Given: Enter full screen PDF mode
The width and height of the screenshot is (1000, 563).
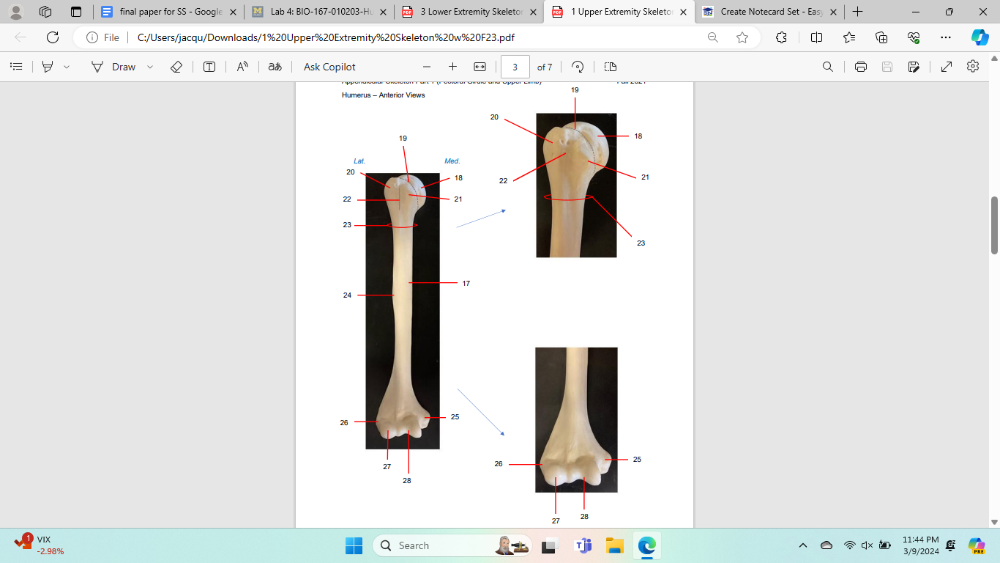Looking at the screenshot, I should click(x=946, y=67).
